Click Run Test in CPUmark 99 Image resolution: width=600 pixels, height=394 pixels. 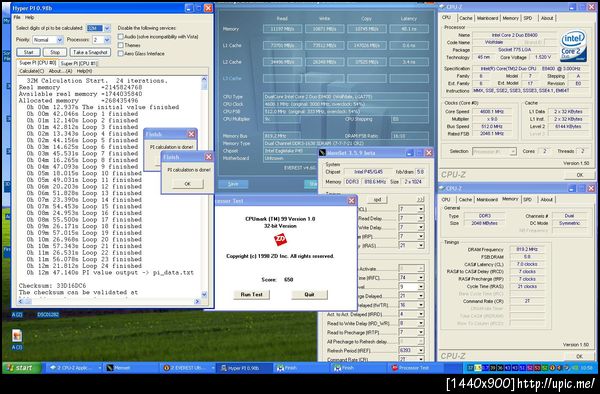251,295
